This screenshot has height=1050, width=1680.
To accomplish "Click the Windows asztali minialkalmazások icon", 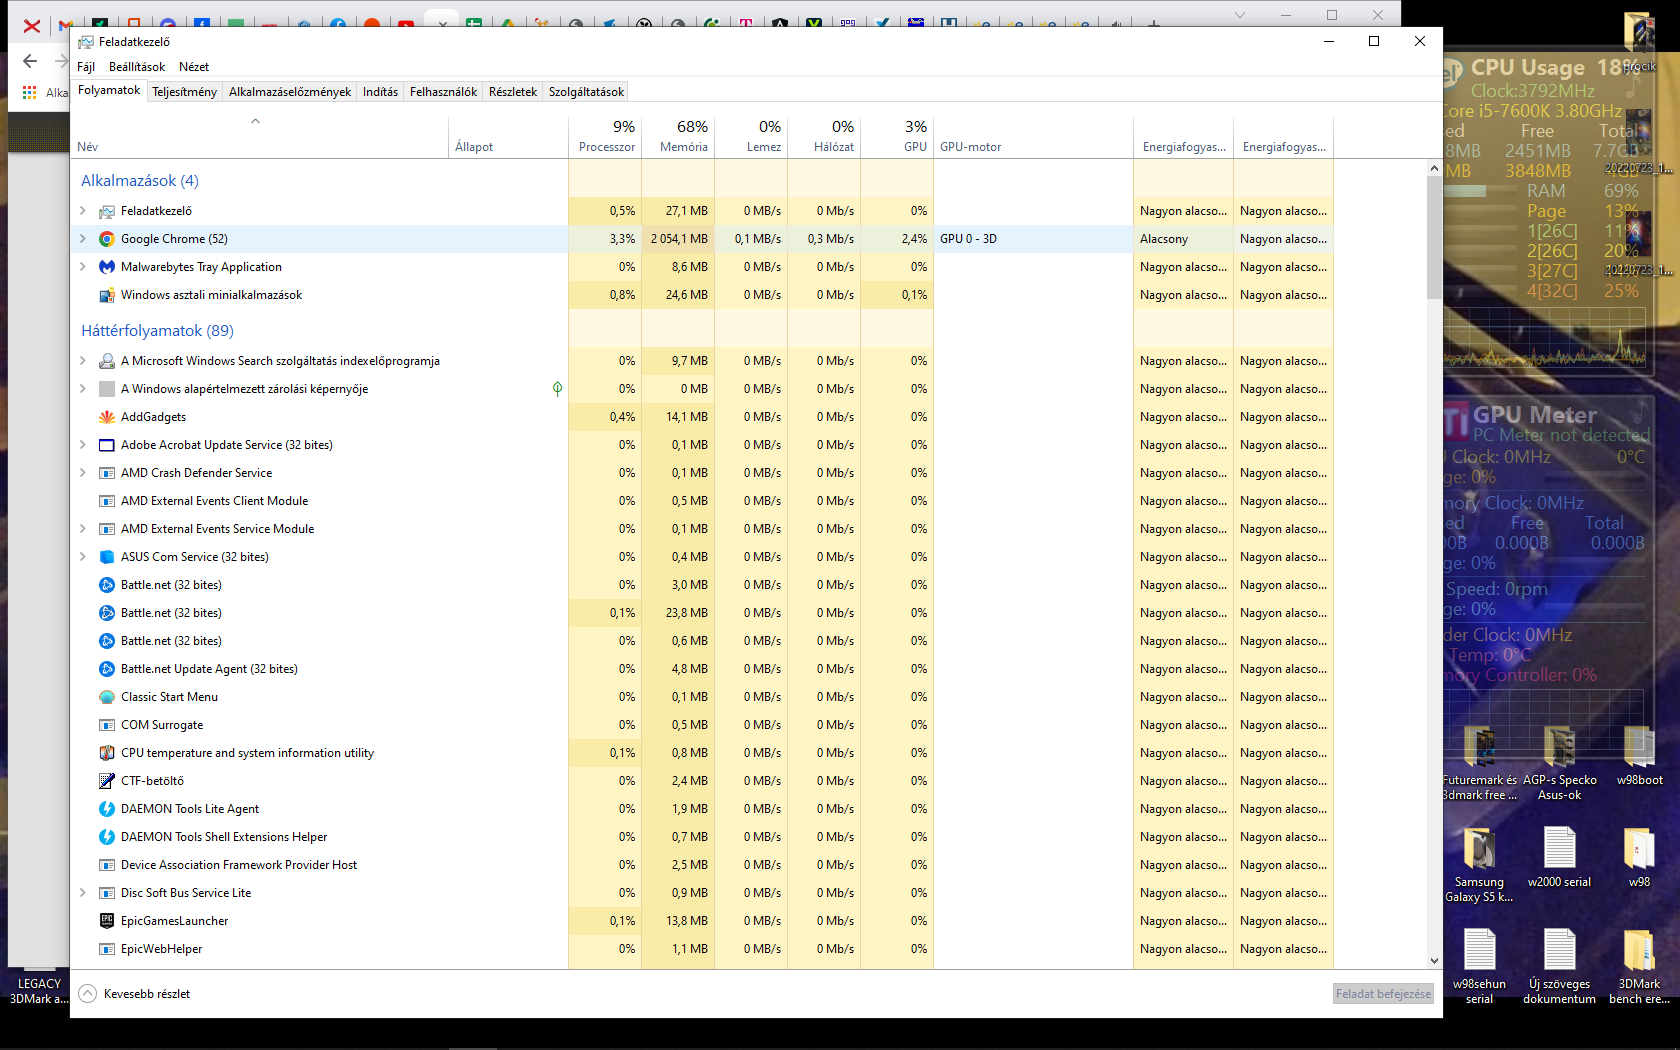I will coord(107,295).
